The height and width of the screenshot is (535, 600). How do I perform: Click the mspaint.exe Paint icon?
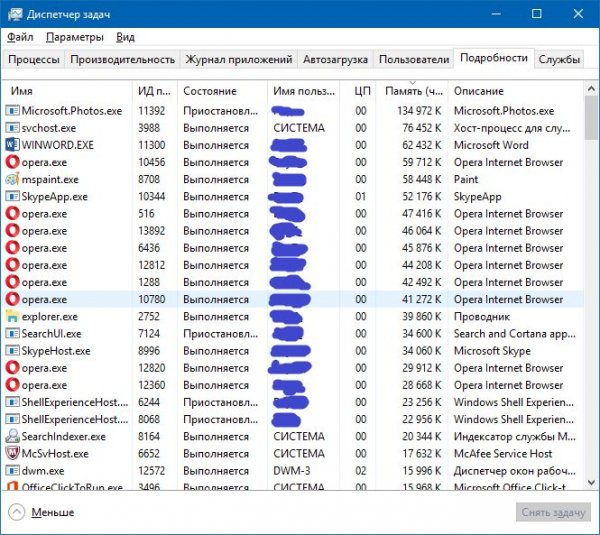tap(12, 179)
